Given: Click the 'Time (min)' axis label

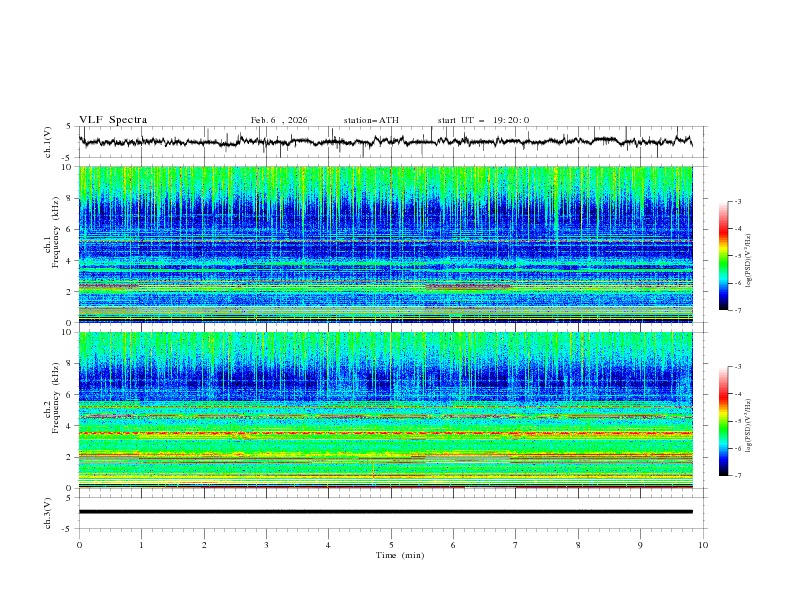Looking at the screenshot, I should 400,555.
